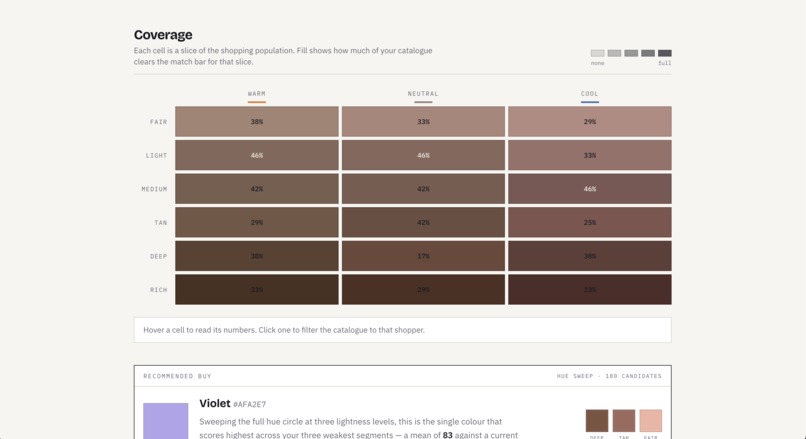806x439 pixels.
Task: Click the large Violet color swatch
Action: point(166,421)
